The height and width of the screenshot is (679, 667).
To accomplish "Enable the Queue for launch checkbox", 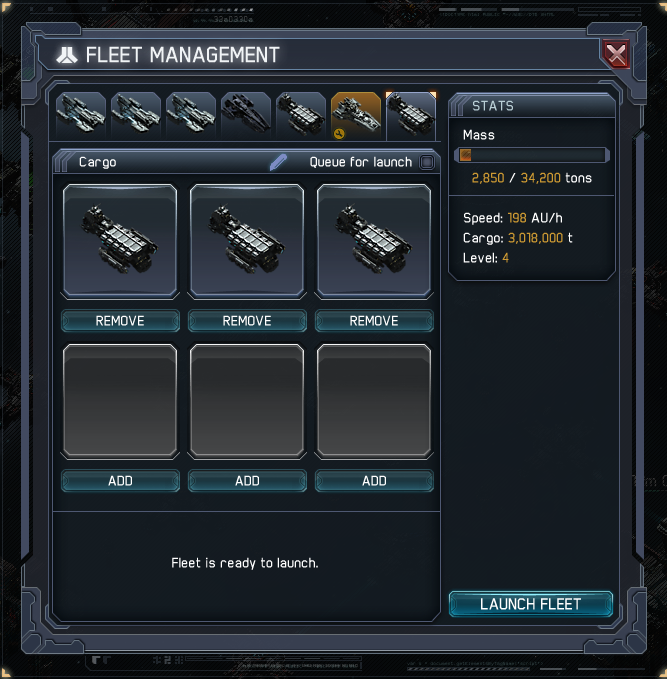I will click(427, 162).
